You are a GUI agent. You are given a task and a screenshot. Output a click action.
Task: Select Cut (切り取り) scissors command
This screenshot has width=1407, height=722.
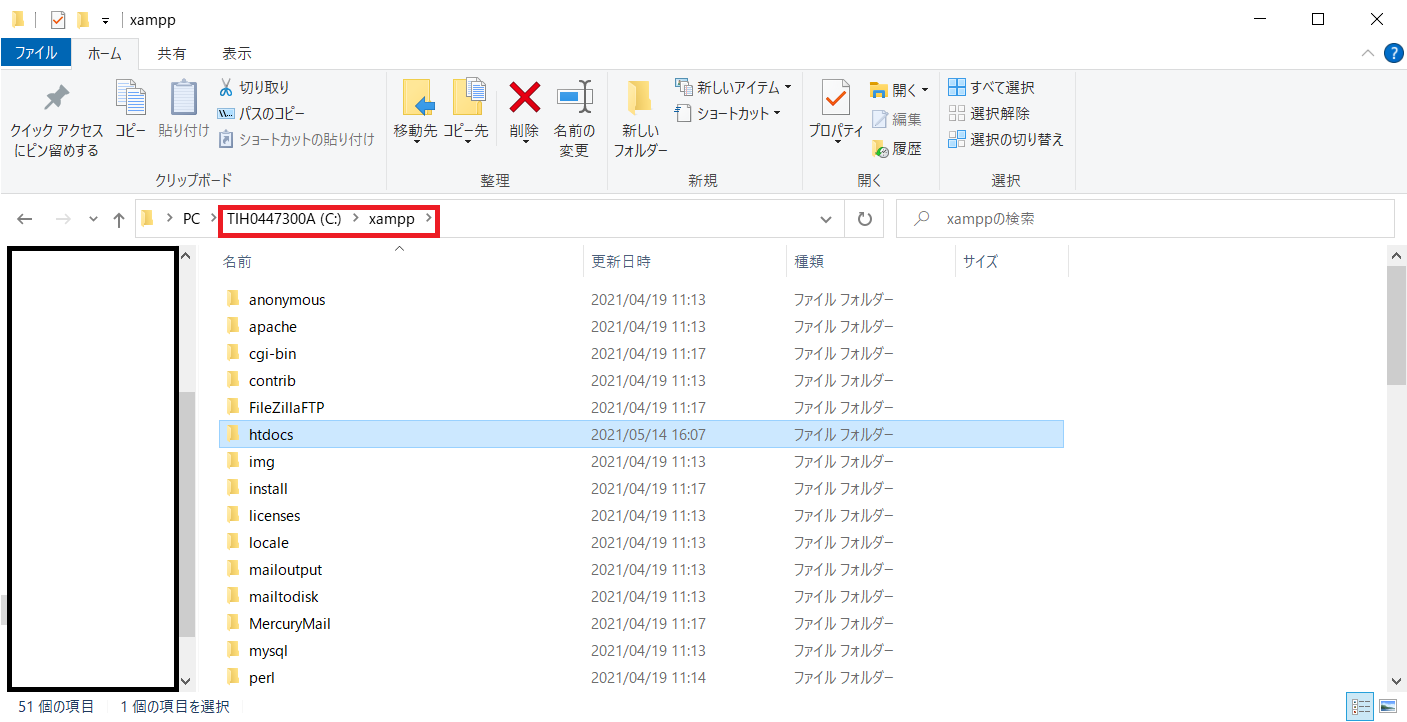(x=254, y=87)
